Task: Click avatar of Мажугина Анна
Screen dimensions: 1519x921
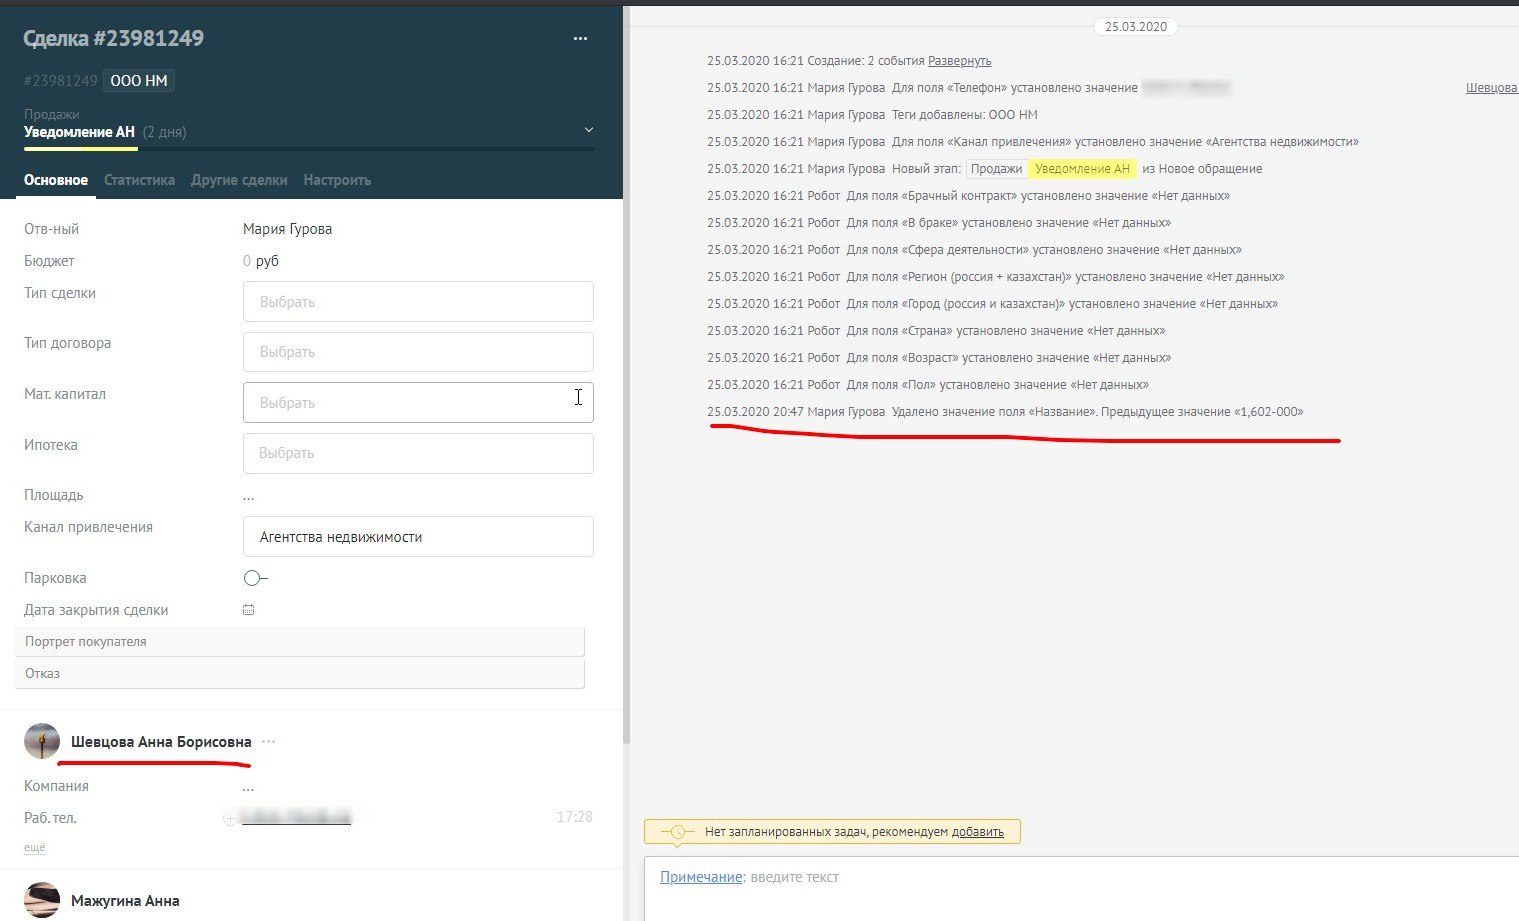Action: click(42, 900)
